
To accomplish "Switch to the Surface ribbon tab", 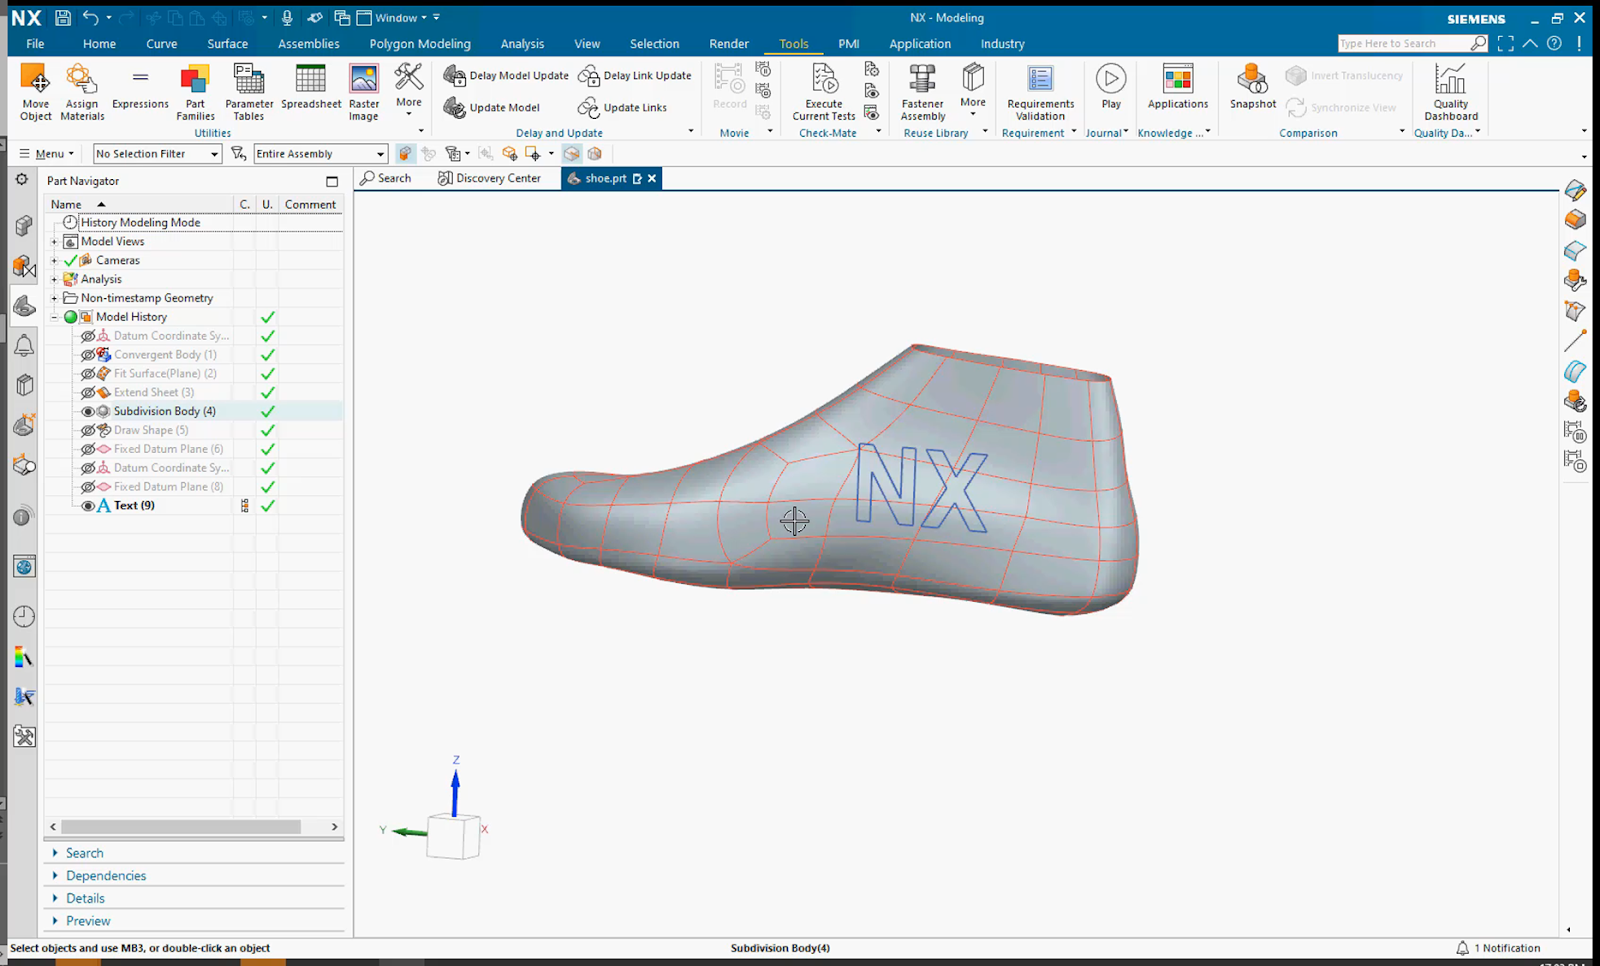I will (227, 44).
